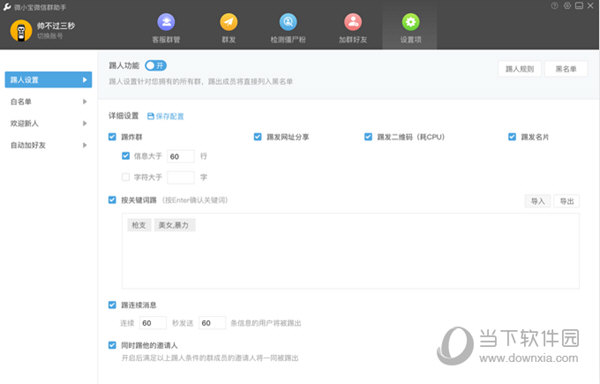Viewport: 600px width, 384px height.
Task: Uncheck the 踢连续消息 checkbox
Action: coord(112,304)
